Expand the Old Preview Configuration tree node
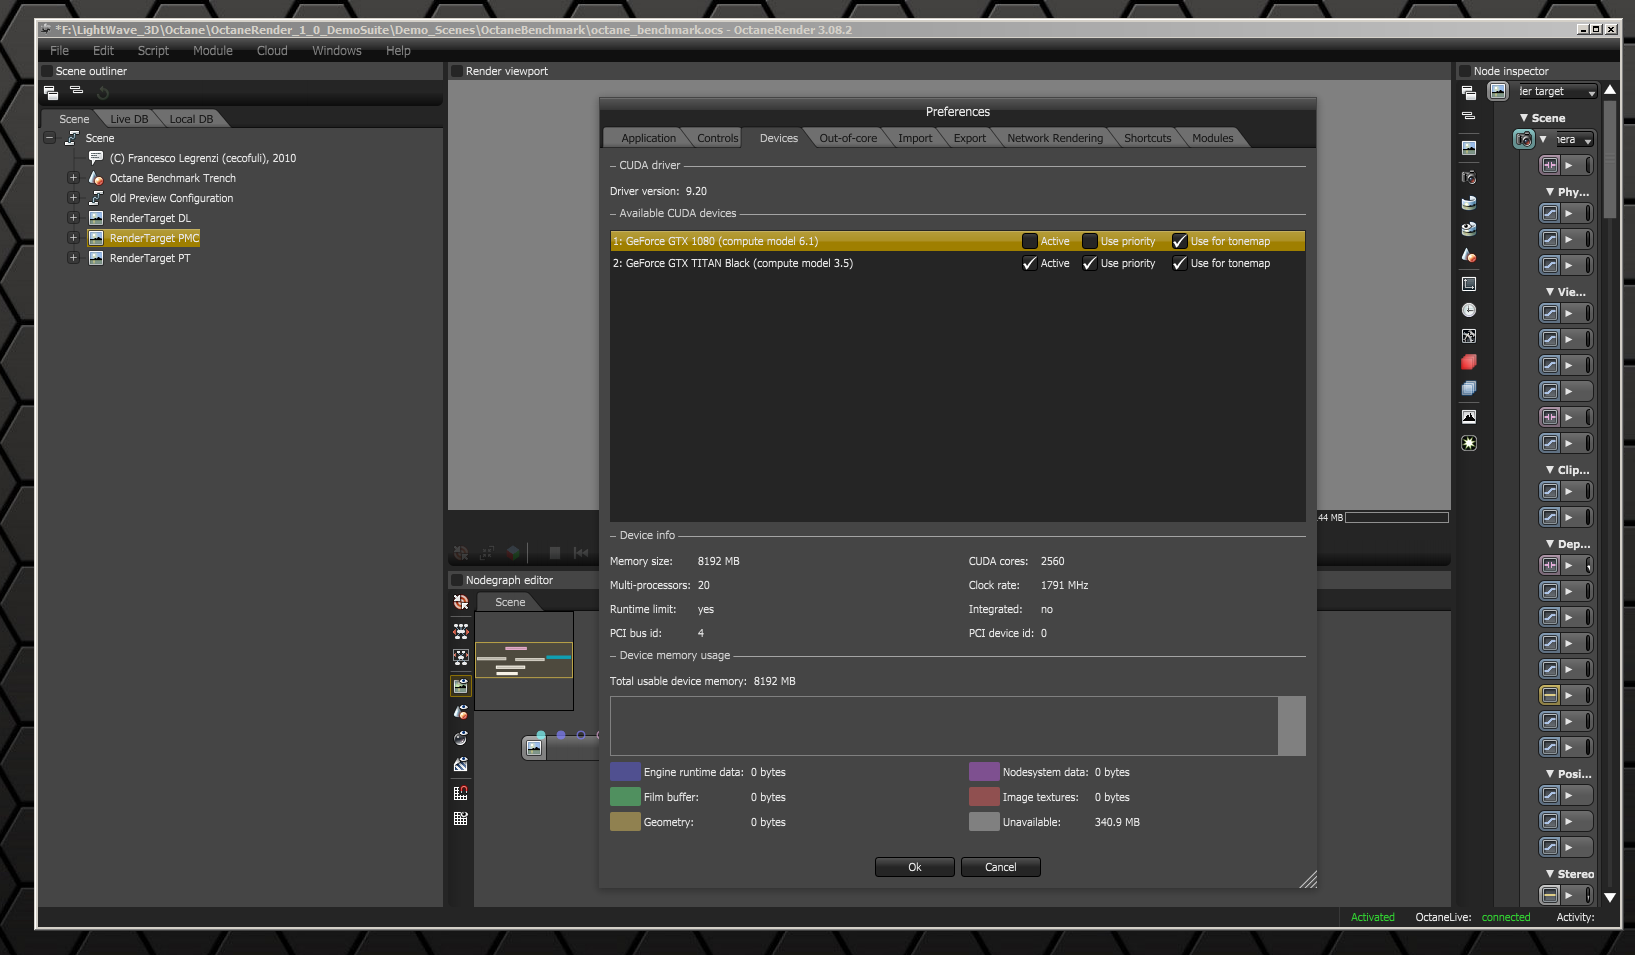Viewport: 1635px width, 955px height. (x=73, y=198)
